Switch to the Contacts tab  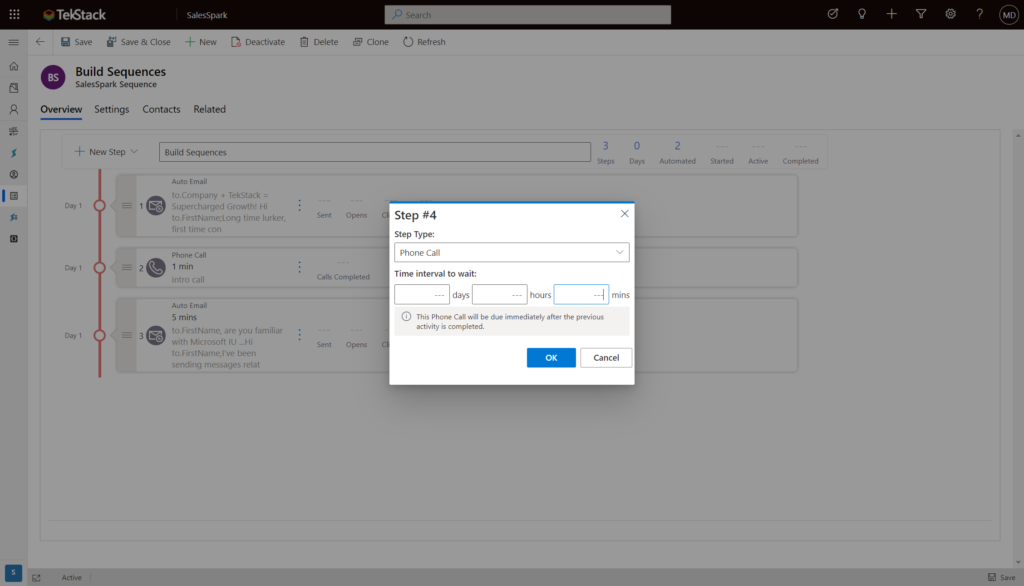(161, 109)
